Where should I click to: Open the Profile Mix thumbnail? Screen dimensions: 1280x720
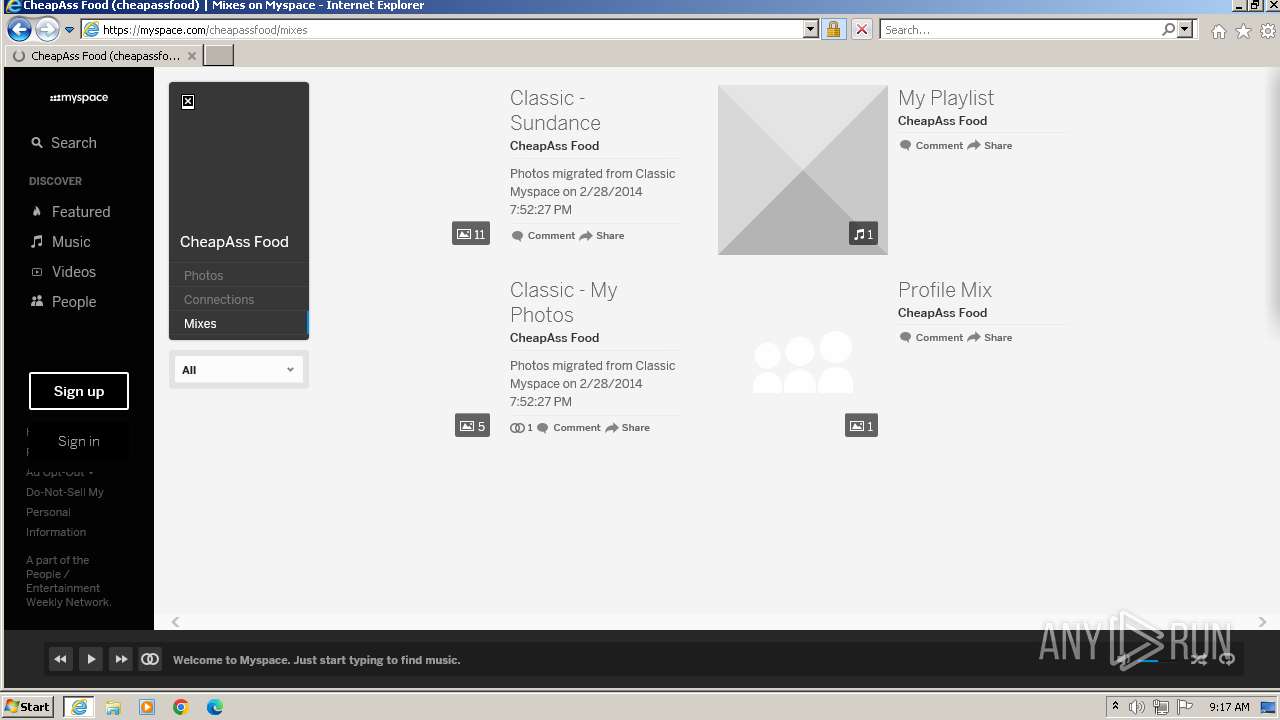tap(802, 362)
